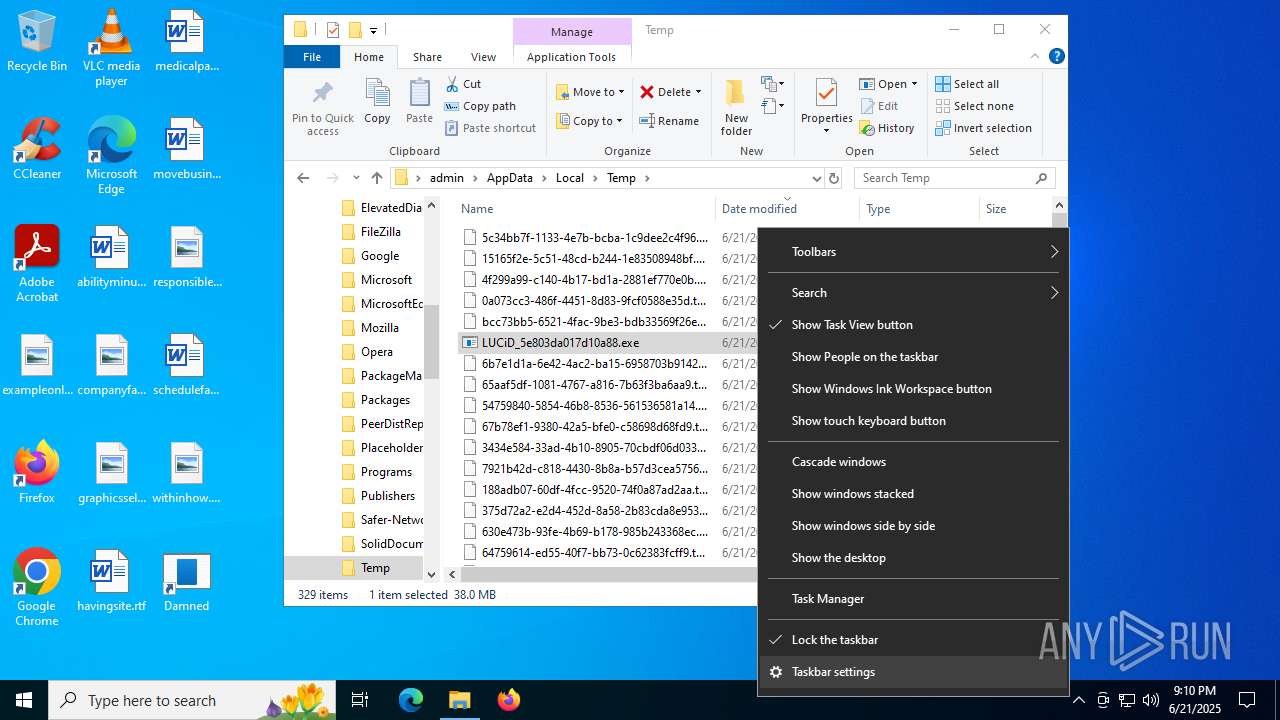Select Google Chrome desktop icon
This screenshot has width=1280, height=720.
tap(37, 588)
